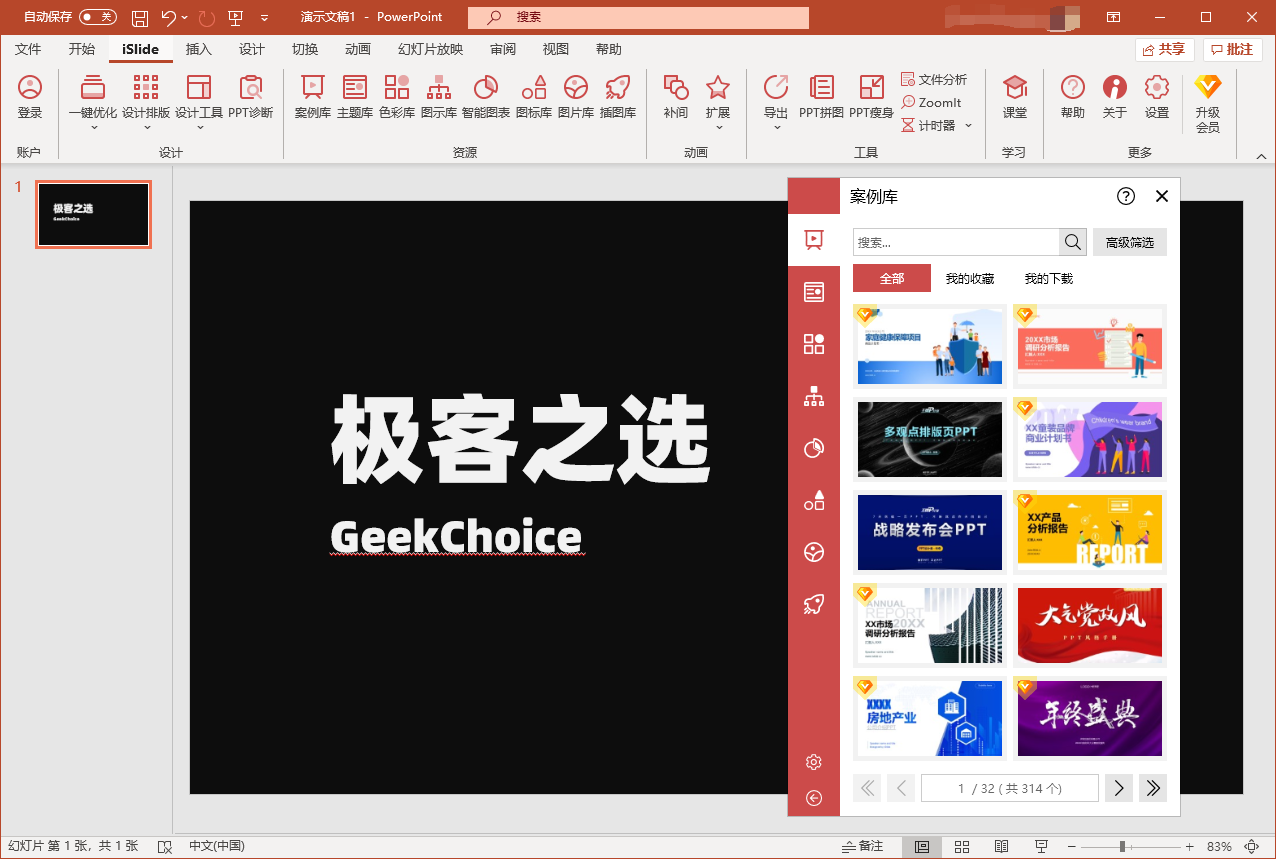Expand the 导出 export dropdown
The width and height of the screenshot is (1276, 859).
pyautogui.click(x=775, y=128)
